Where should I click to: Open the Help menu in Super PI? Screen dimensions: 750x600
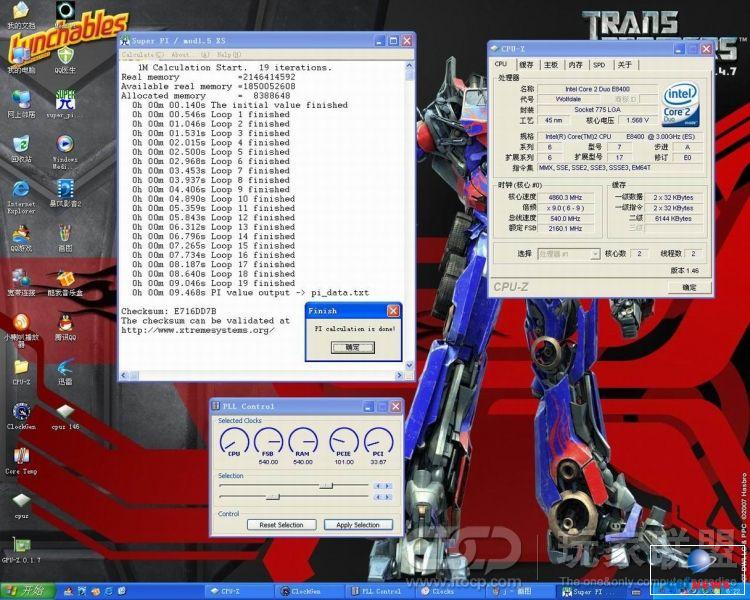(230, 55)
